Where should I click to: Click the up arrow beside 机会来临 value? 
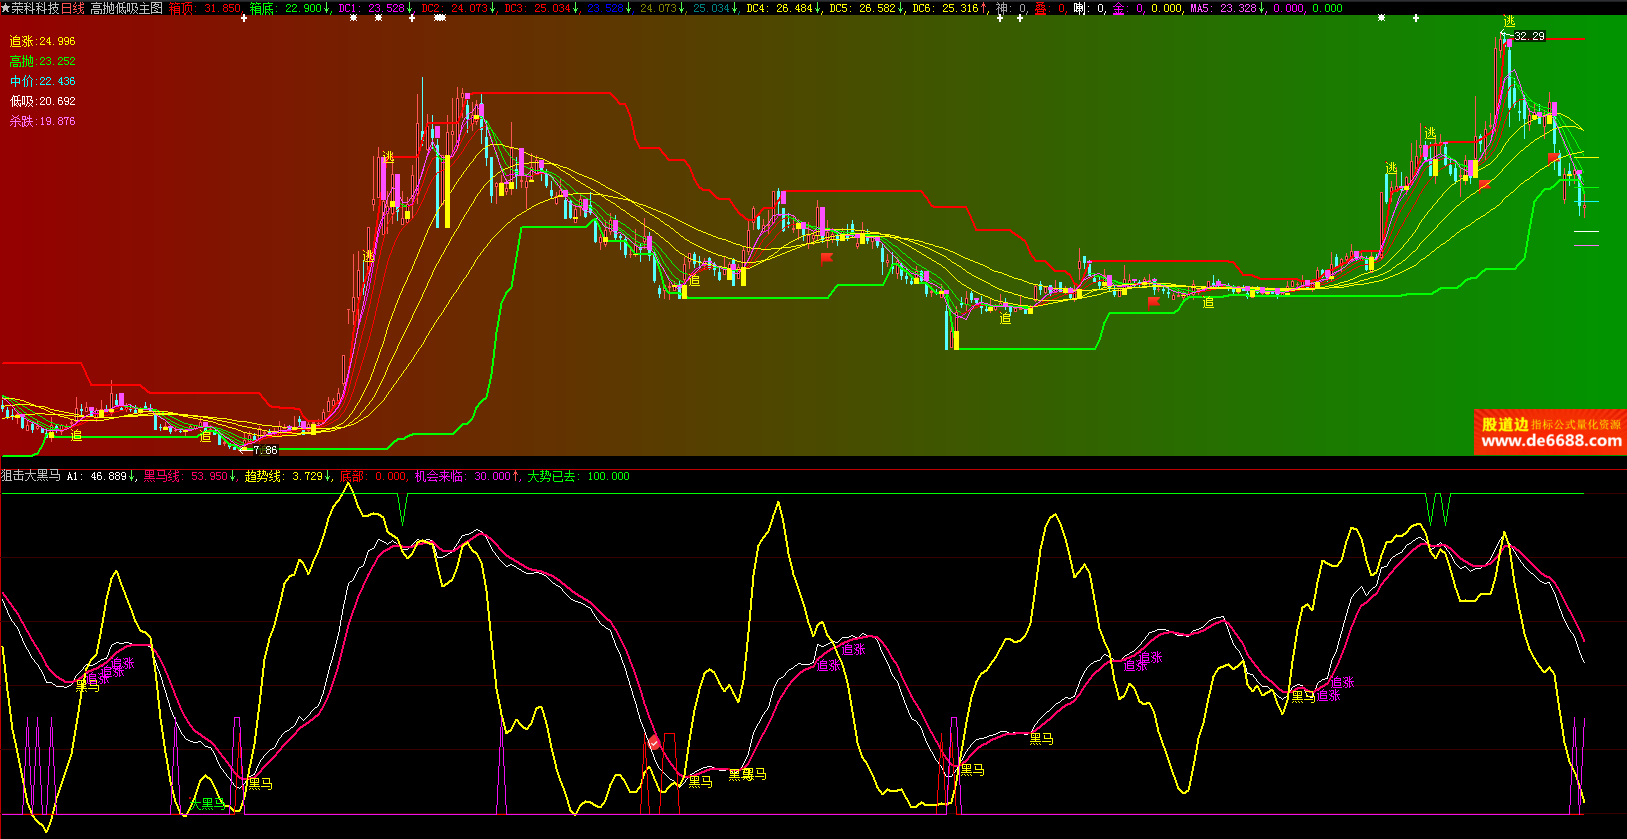point(516,476)
